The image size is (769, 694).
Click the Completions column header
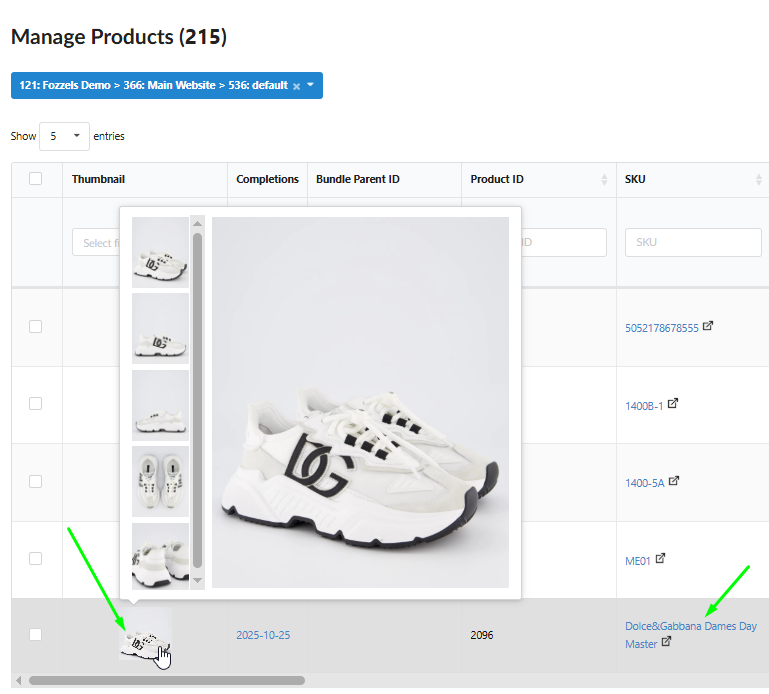267,180
